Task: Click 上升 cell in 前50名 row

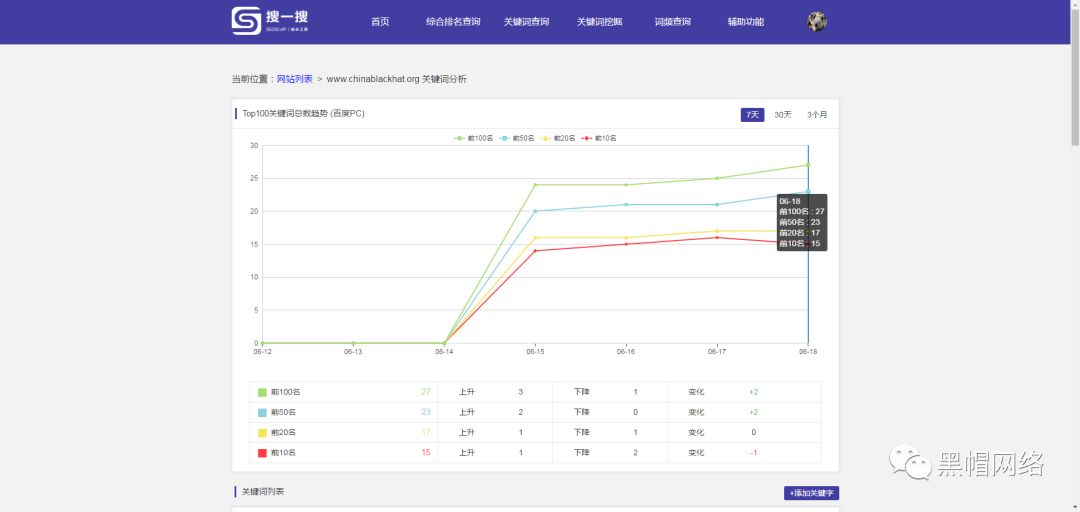Action: point(467,412)
